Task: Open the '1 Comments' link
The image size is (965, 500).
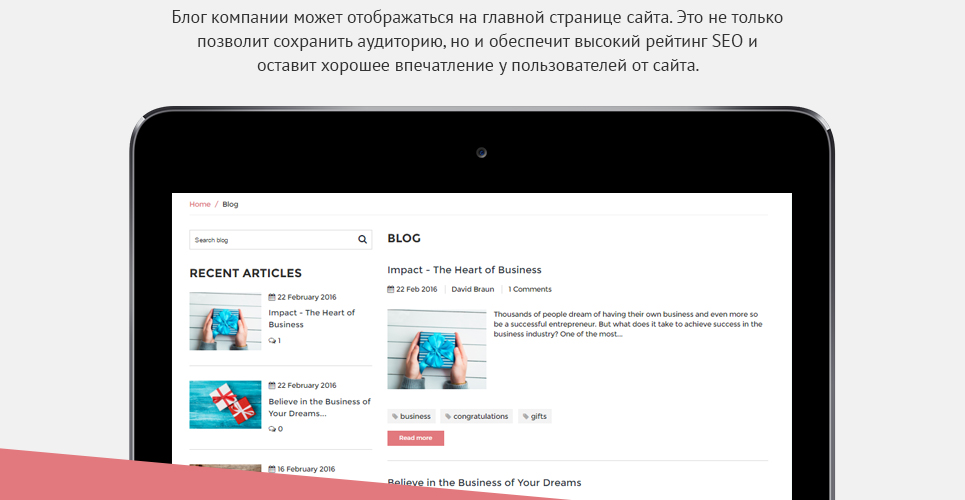Action: 530,289
